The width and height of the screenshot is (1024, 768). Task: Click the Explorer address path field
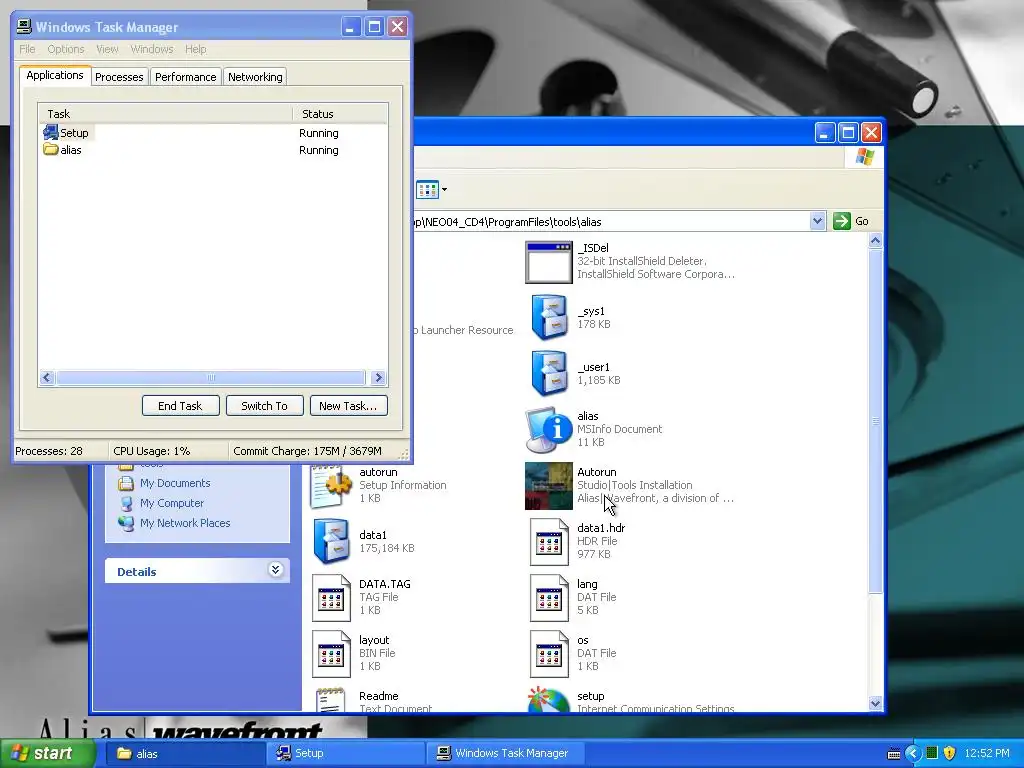coord(611,221)
